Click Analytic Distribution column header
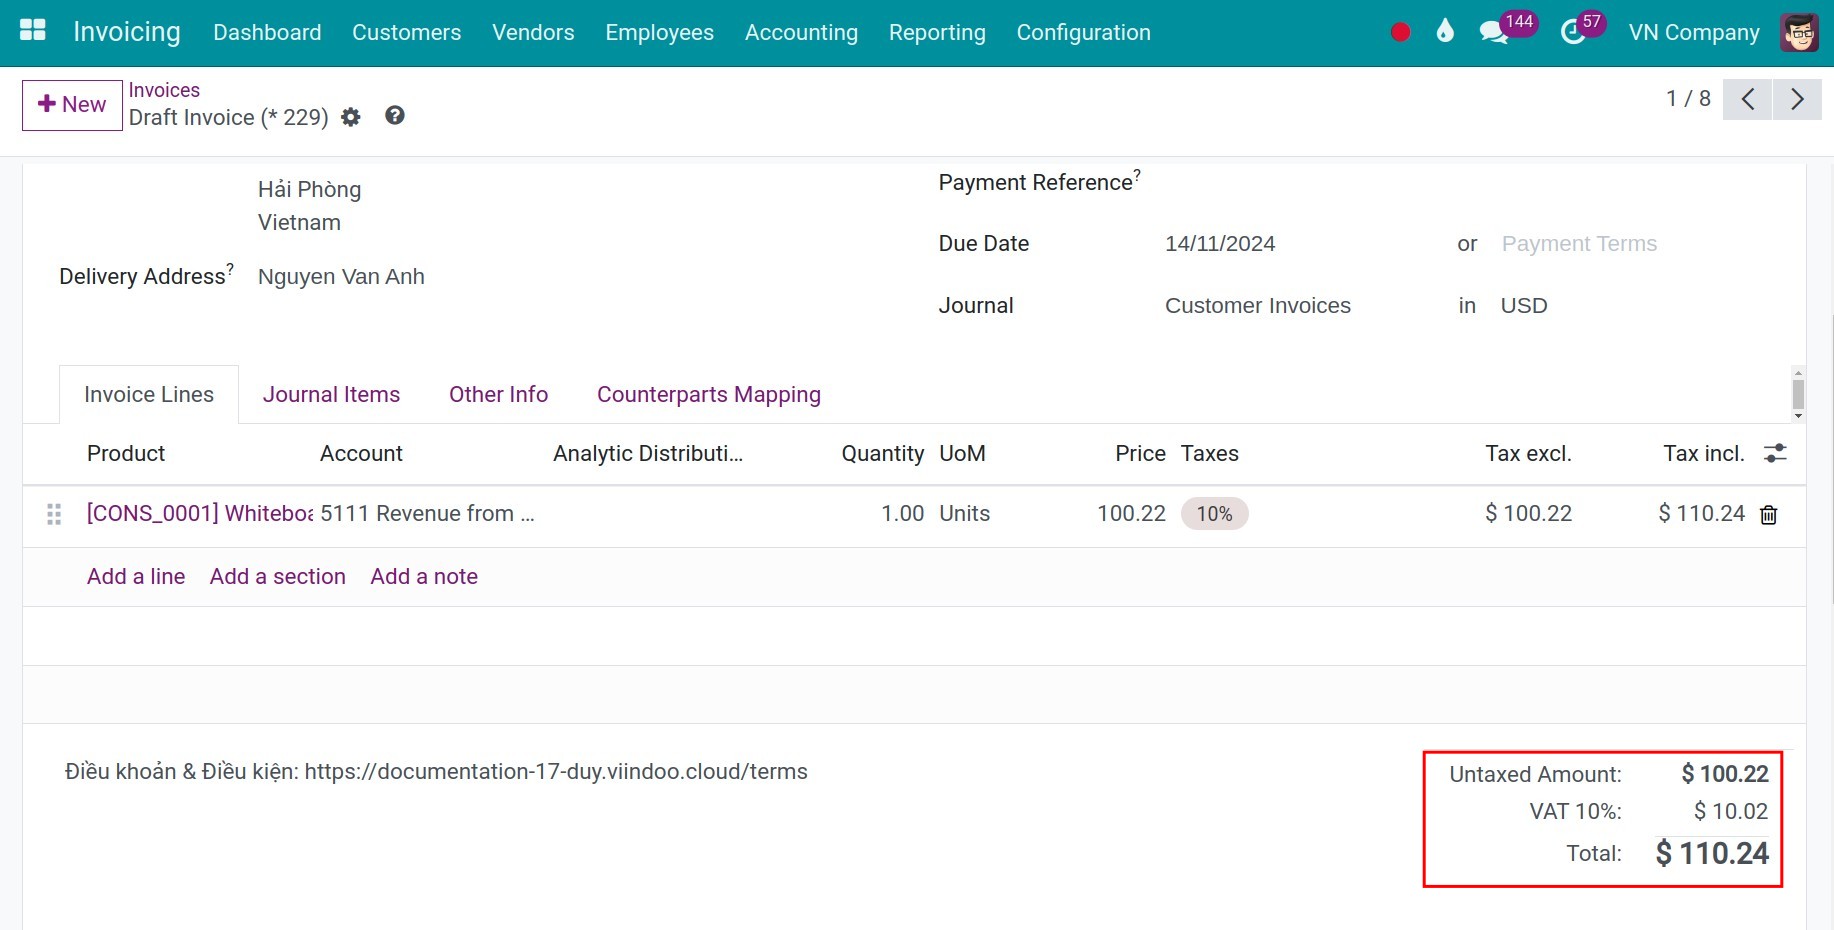Screen dimensions: 1834x930 pyautogui.click(x=648, y=454)
